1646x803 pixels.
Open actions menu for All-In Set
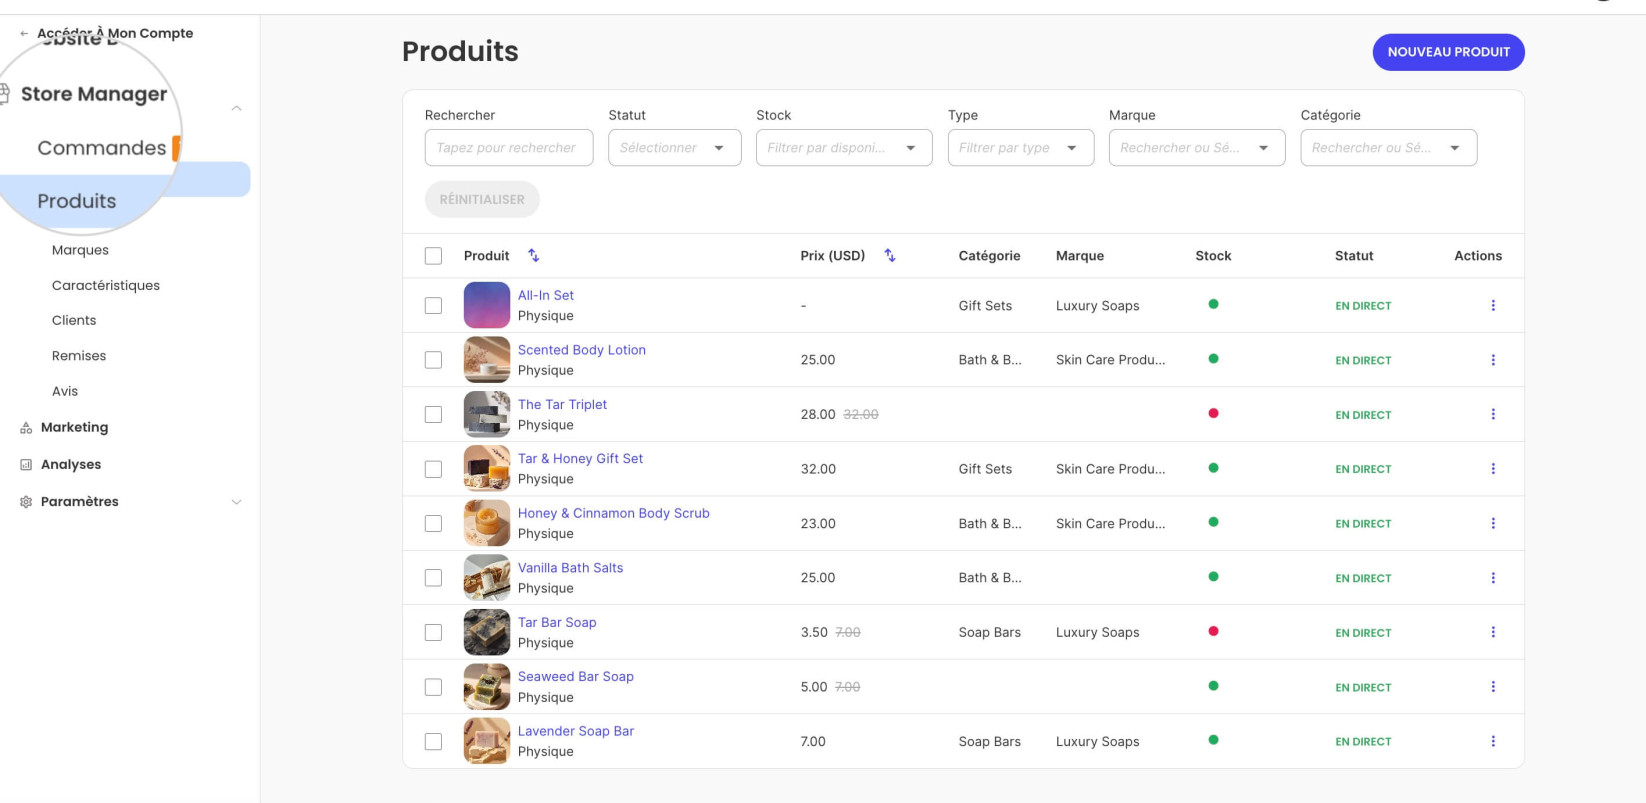click(x=1493, y=305)
